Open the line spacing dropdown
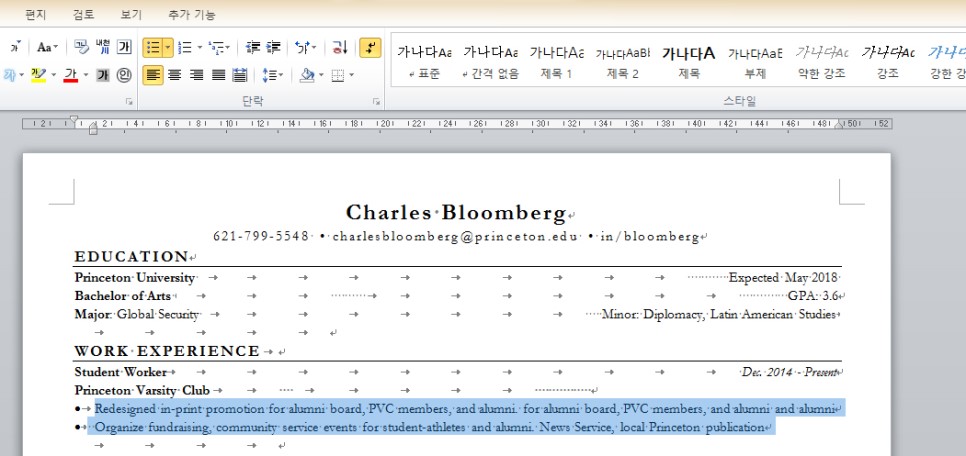 (271, 75)
